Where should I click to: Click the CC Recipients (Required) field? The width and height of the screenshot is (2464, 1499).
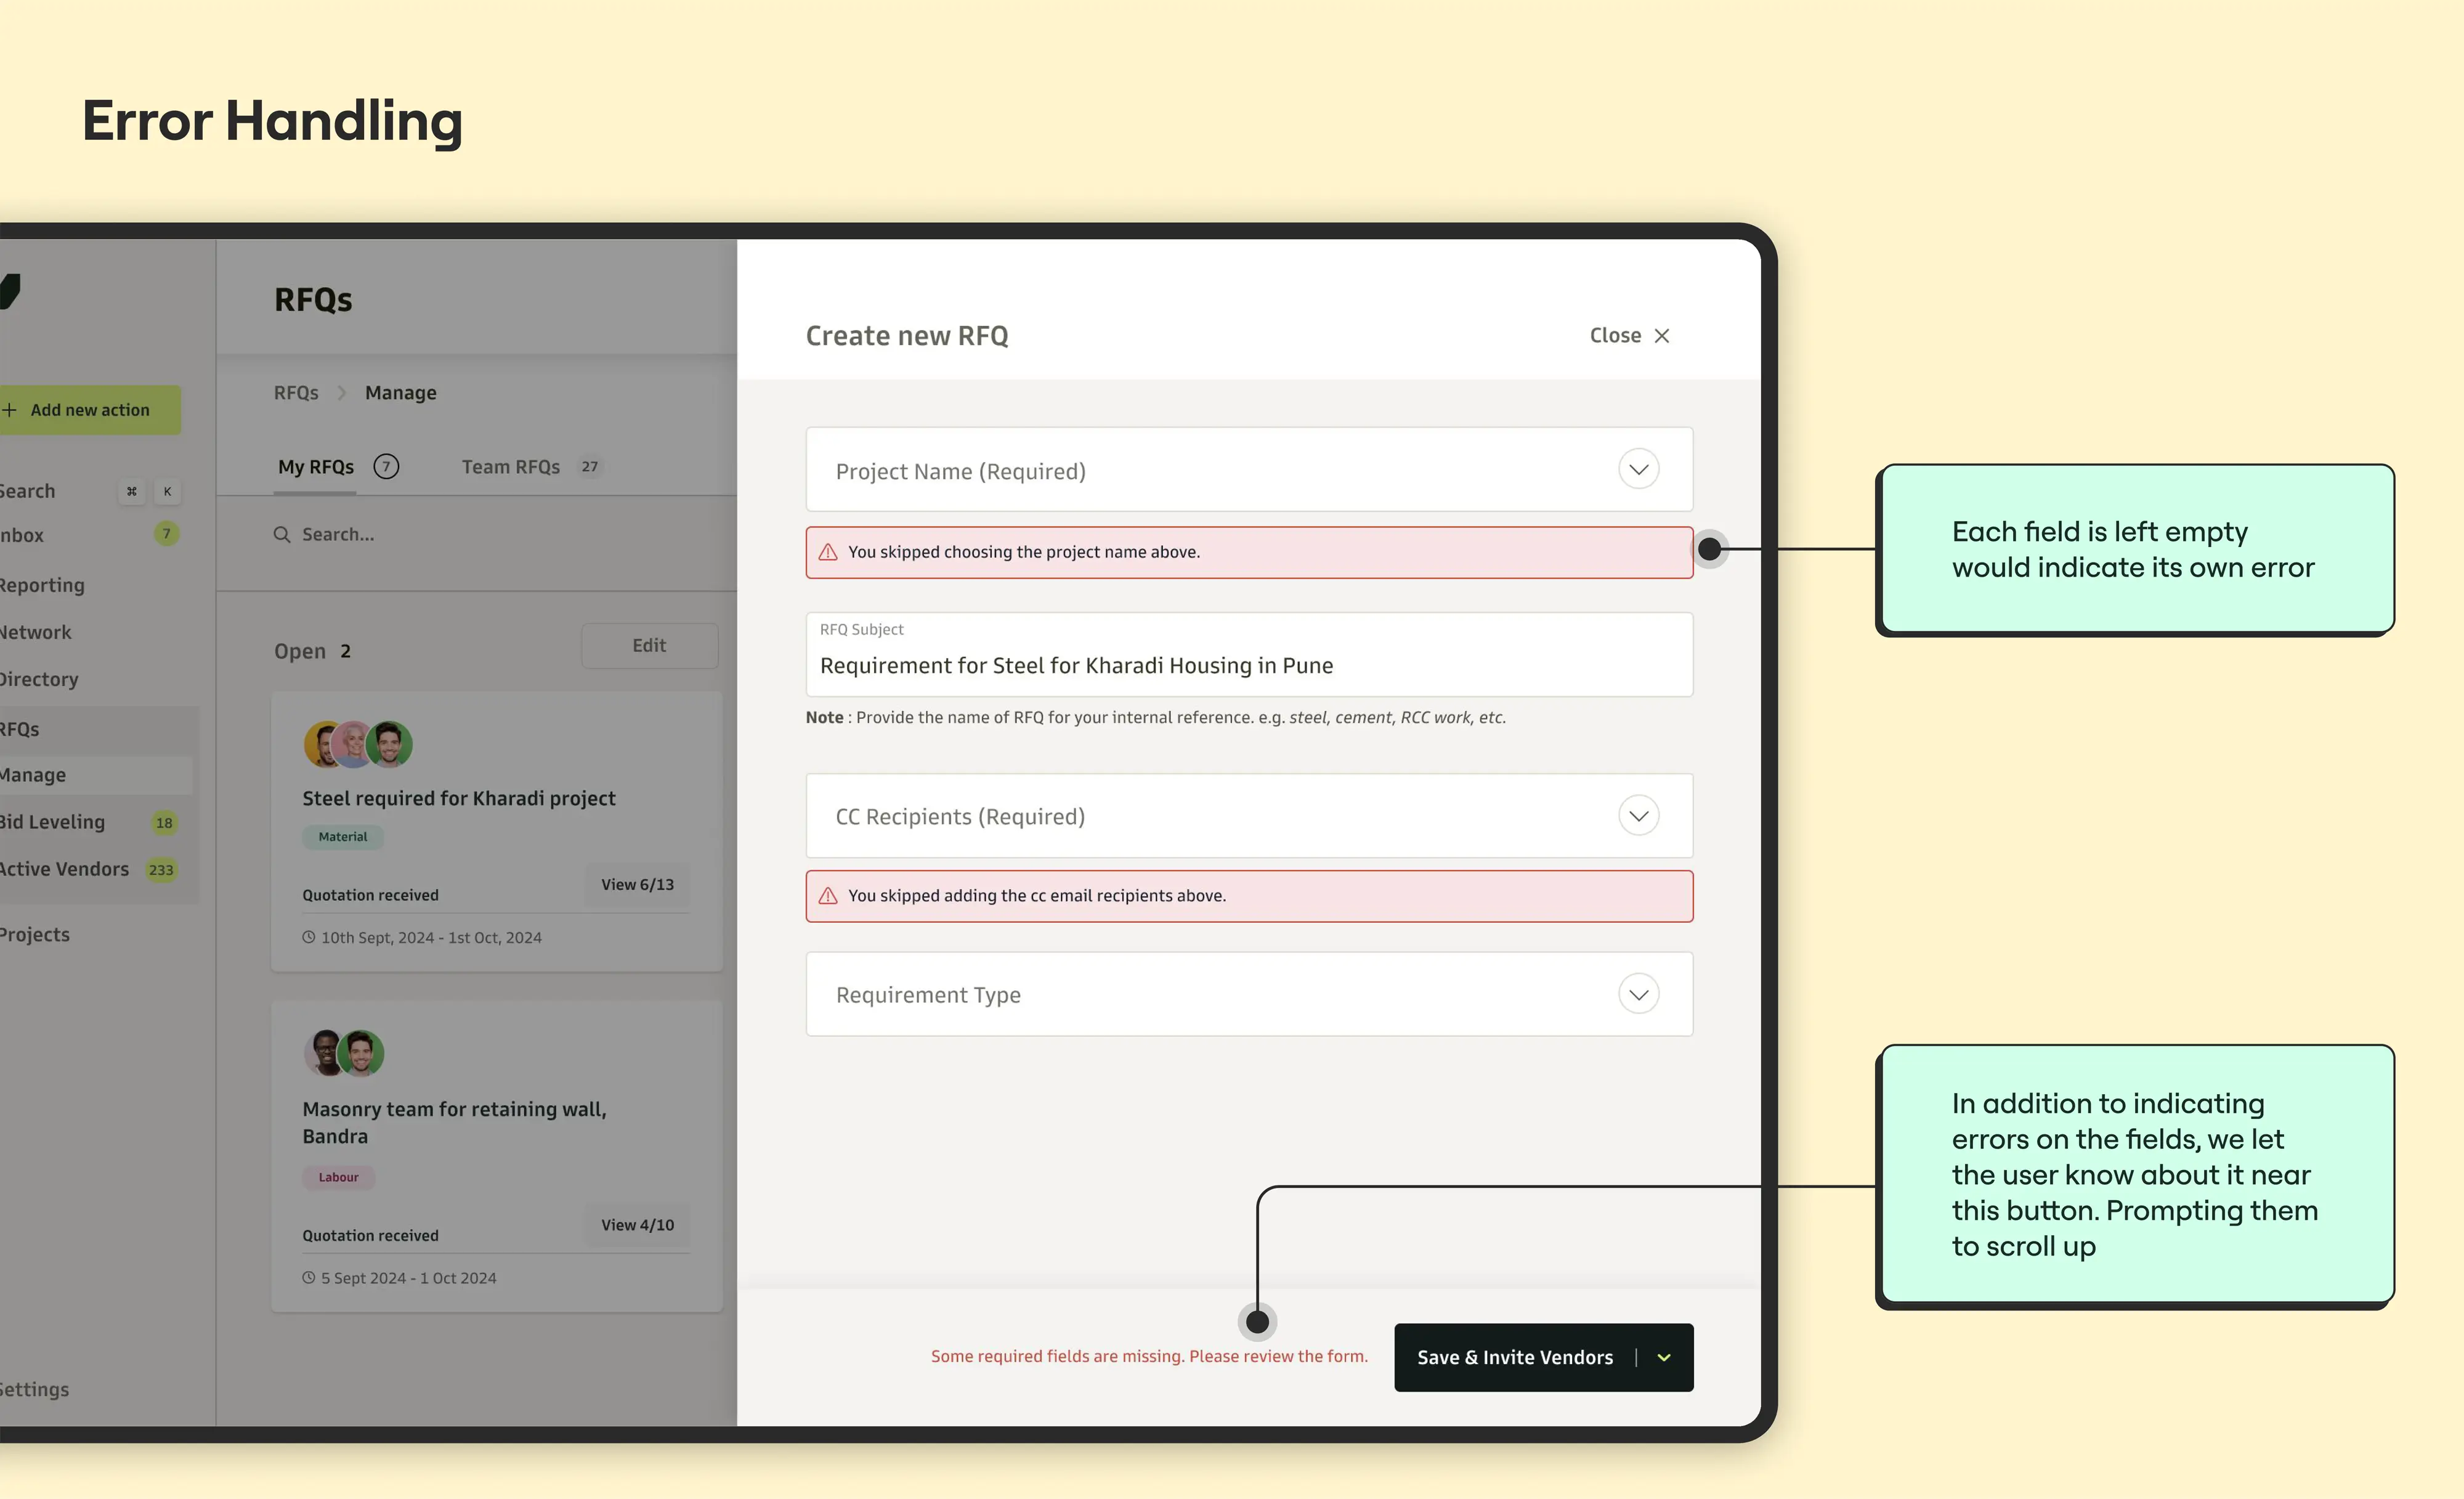click(x=1249, y=816)
